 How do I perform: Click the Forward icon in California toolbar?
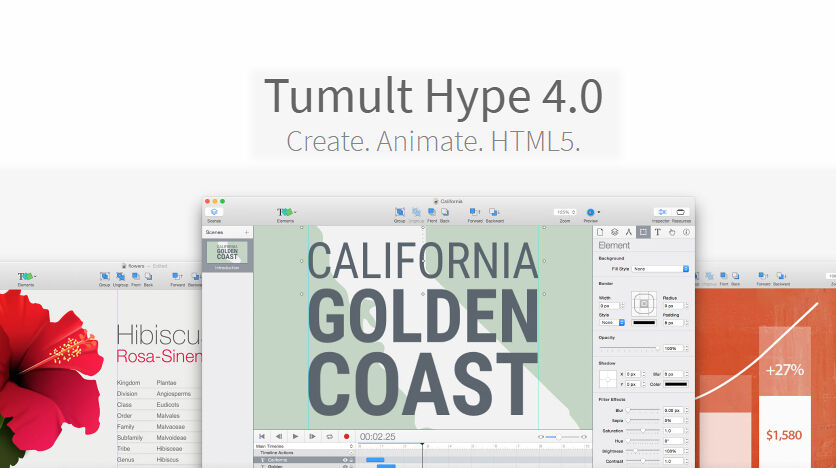[x=474, y=212]
